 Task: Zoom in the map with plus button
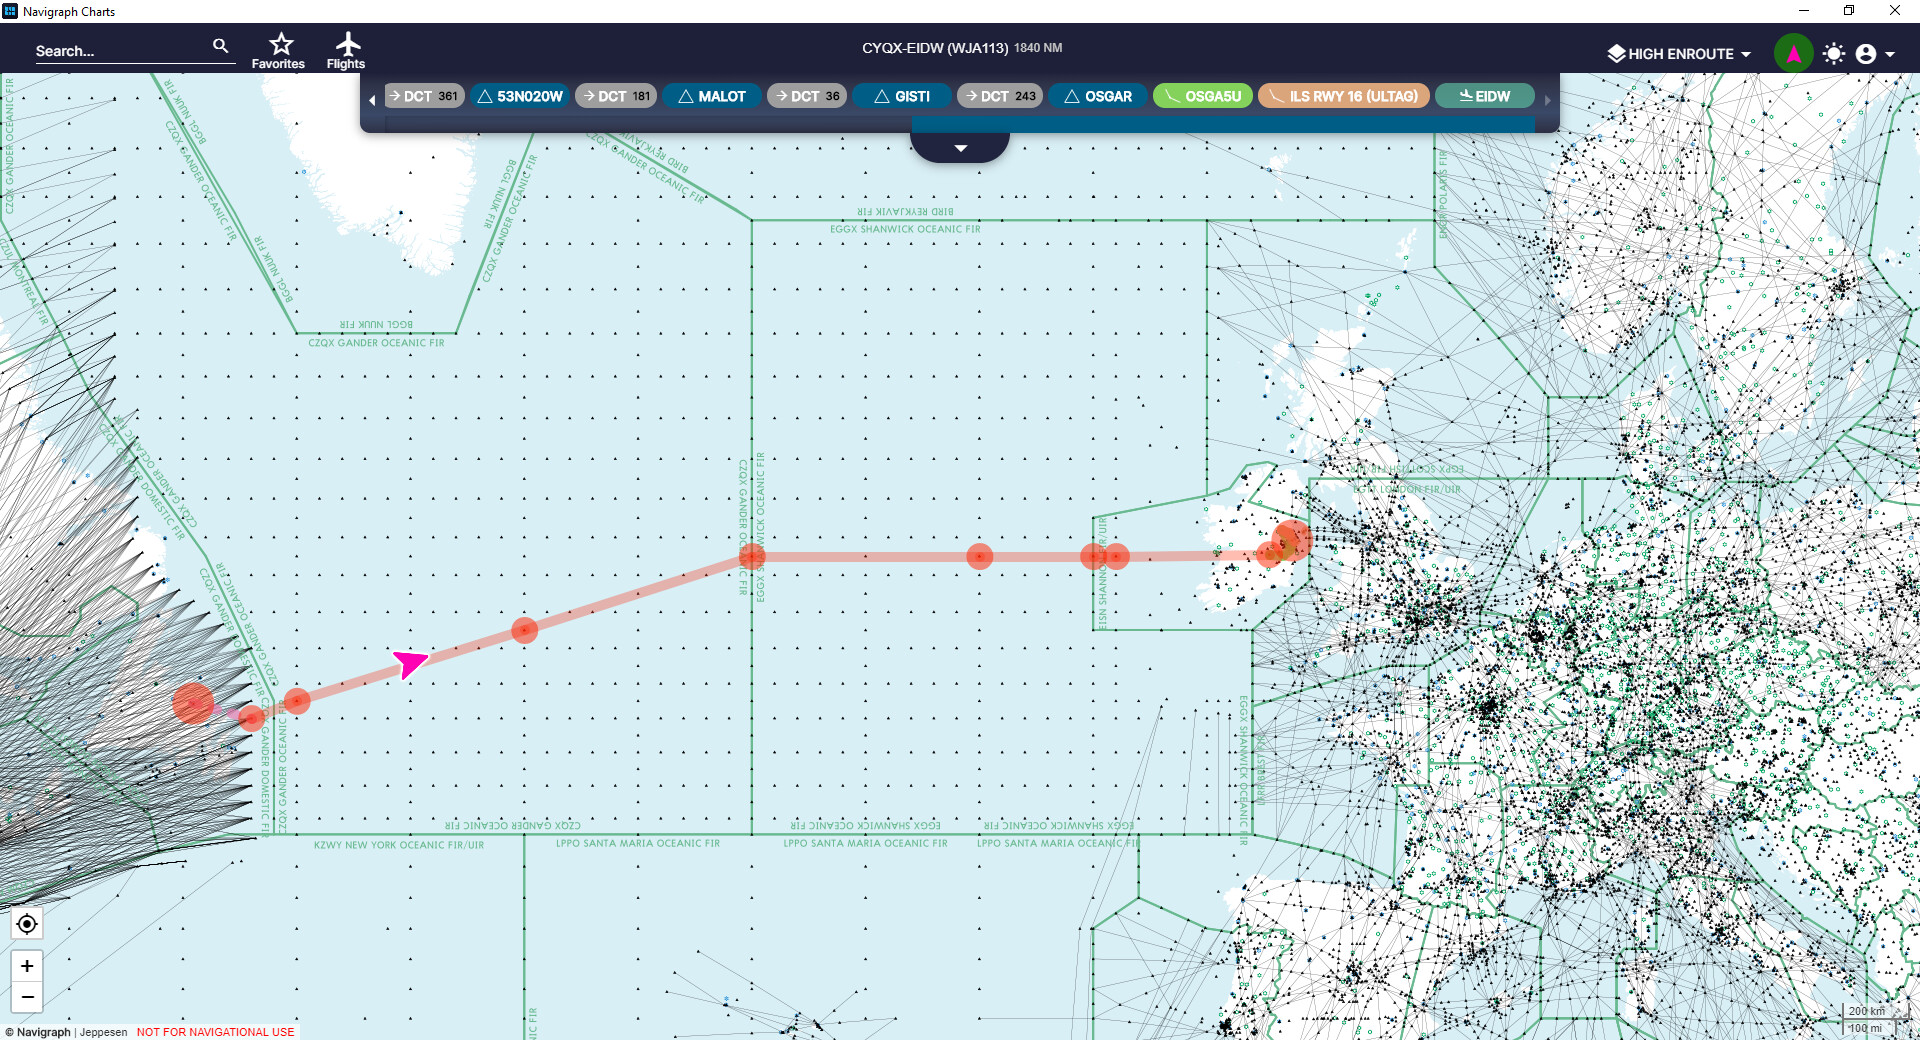click(x=27, y=966)
